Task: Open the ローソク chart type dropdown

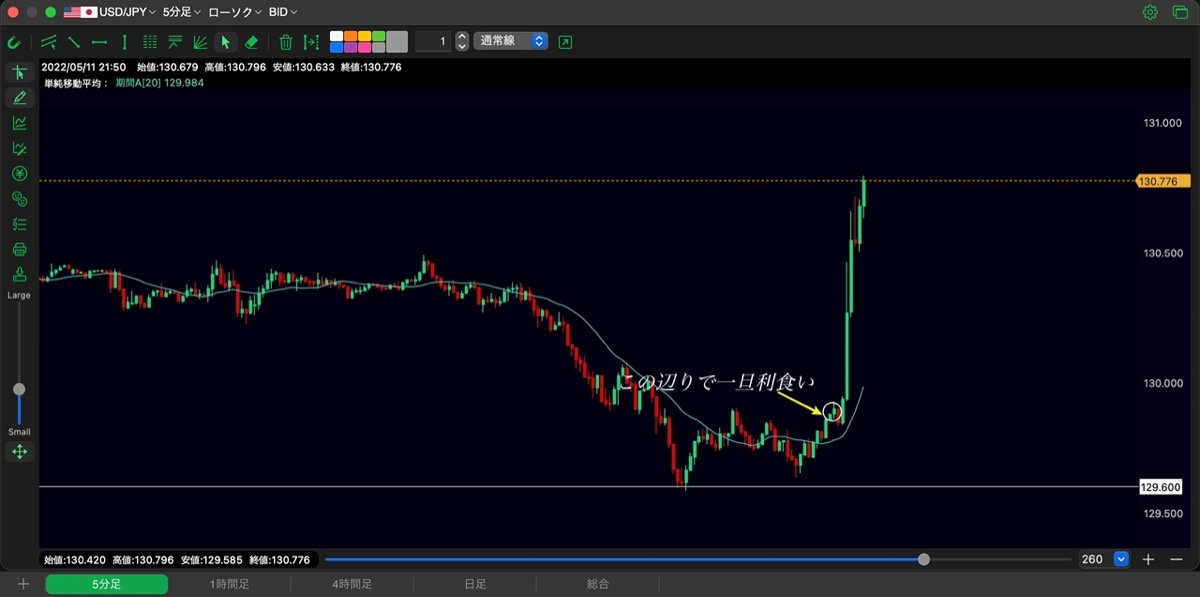Action: tap(235, 12)
